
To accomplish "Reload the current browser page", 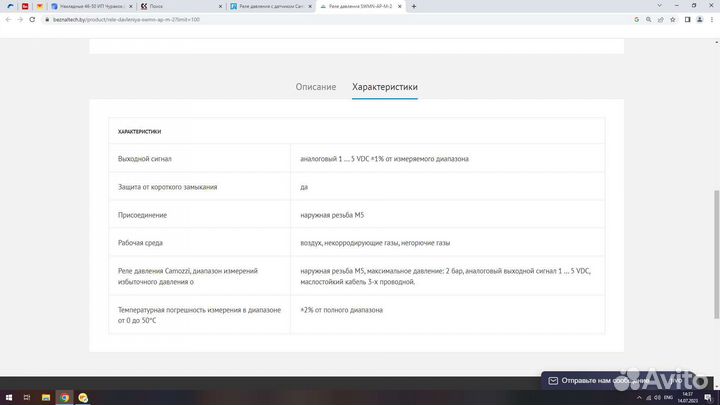I will click(33, 19).
